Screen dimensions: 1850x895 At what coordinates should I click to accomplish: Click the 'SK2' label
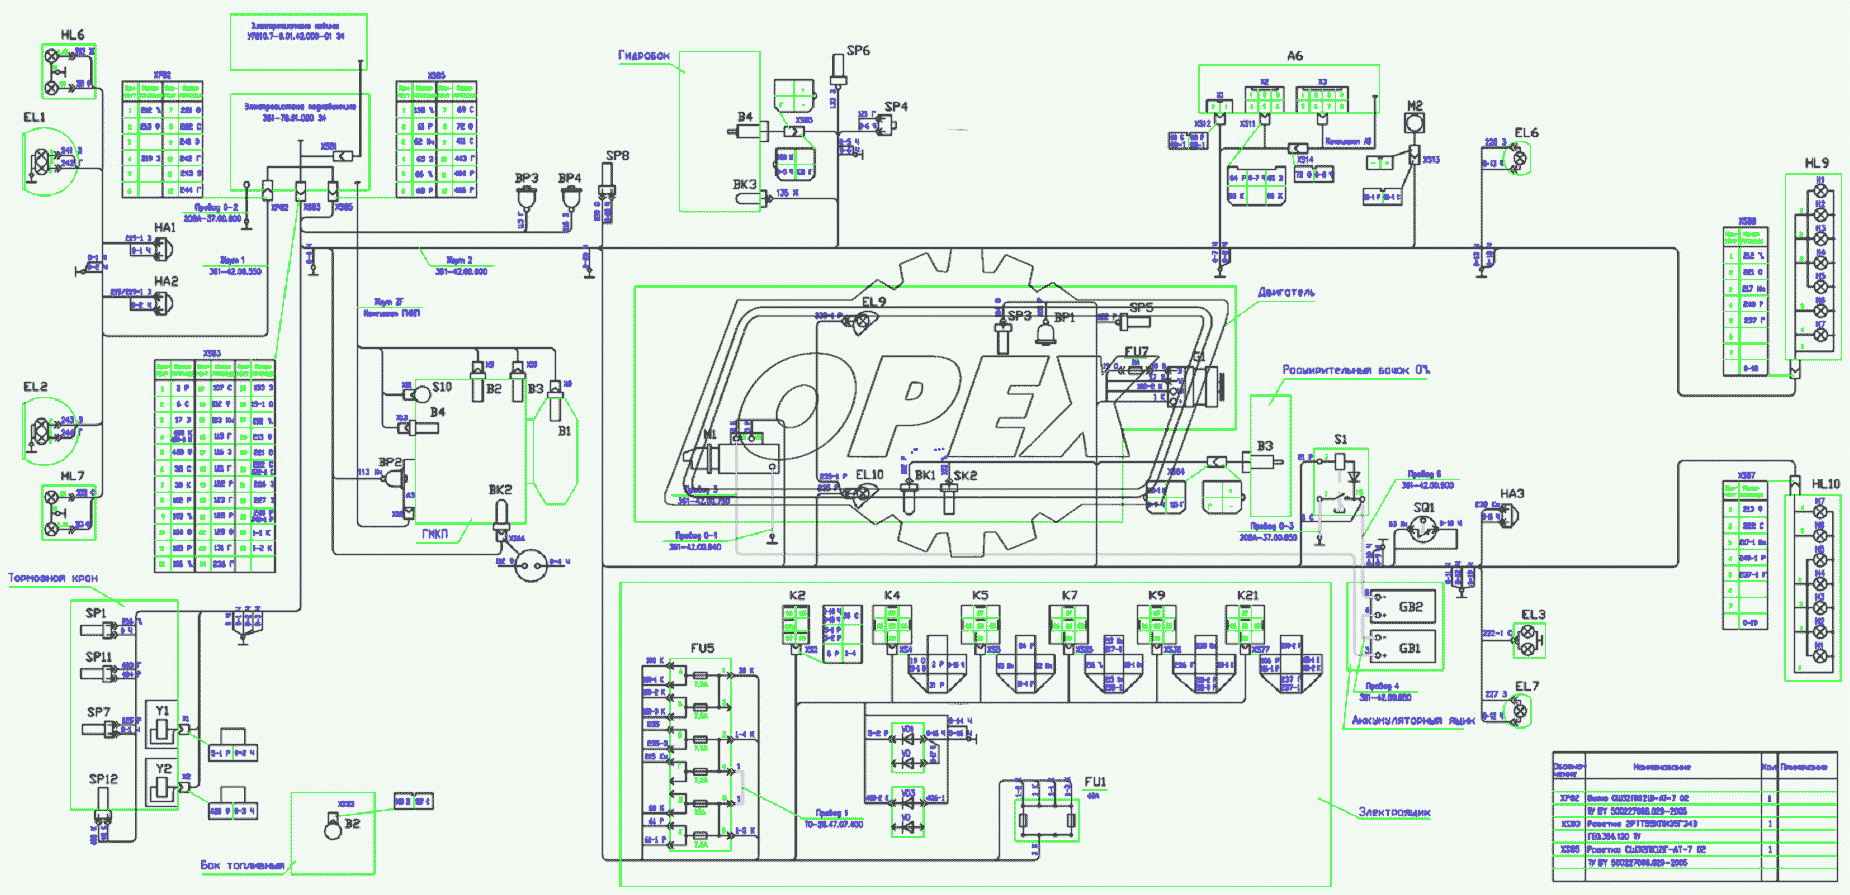(x=965, y=476)
